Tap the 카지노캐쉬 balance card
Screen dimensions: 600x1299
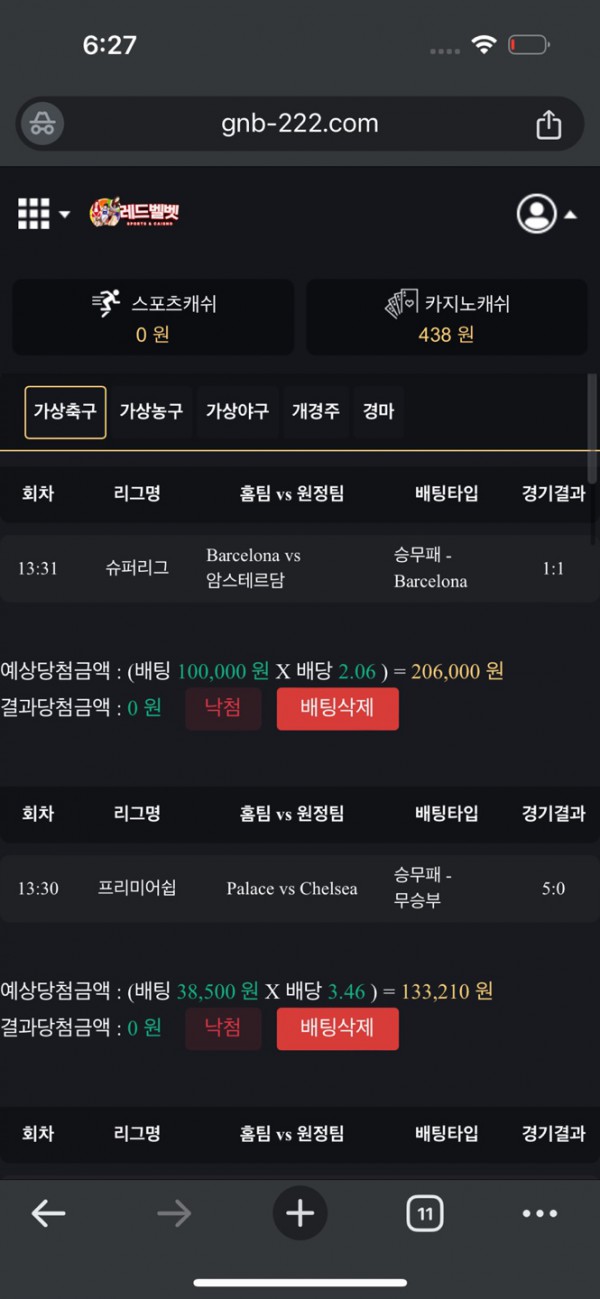(x=446, y=317)
